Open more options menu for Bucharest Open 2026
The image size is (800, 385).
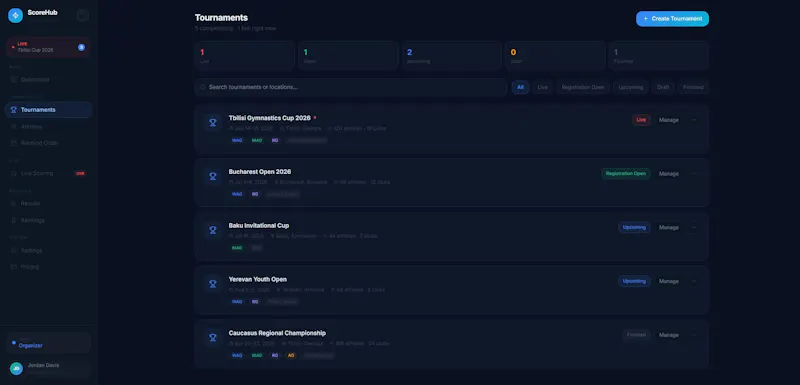point(693,173)
